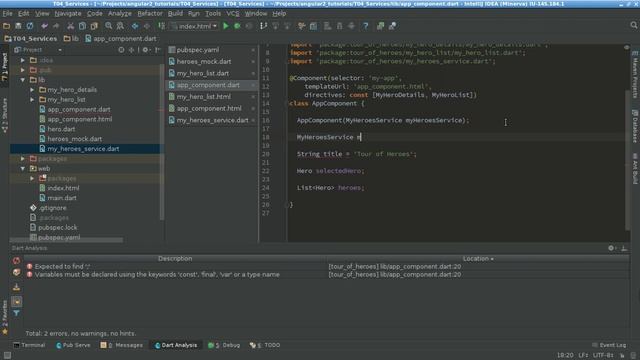Image resolution: width=640 pixels, height=360 pixels.
Task: Select main.dart in the project tree
Action: point(62,198)
